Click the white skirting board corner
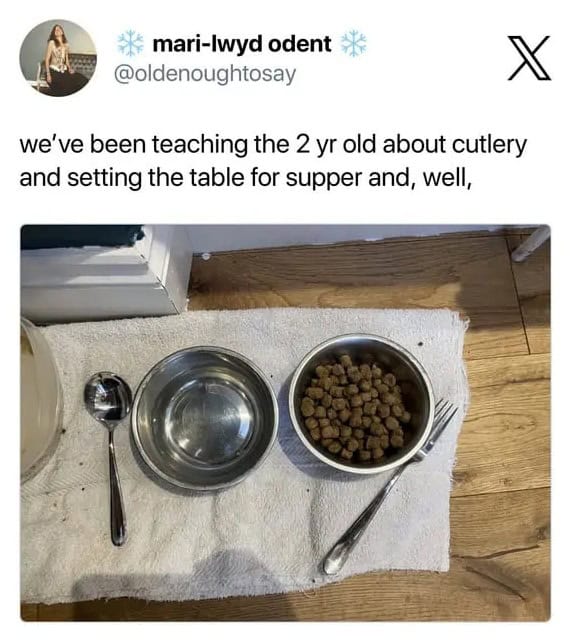This screenshot has width=585, height=644. [105, 273]
